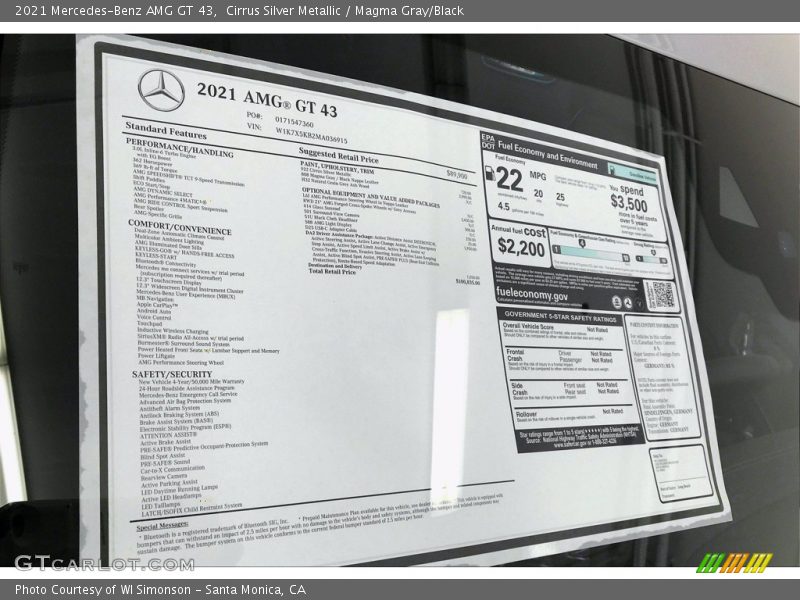Click the 'GOVERNMENT 5-STAR SAFETY RATINGS' header

(560, 316)
